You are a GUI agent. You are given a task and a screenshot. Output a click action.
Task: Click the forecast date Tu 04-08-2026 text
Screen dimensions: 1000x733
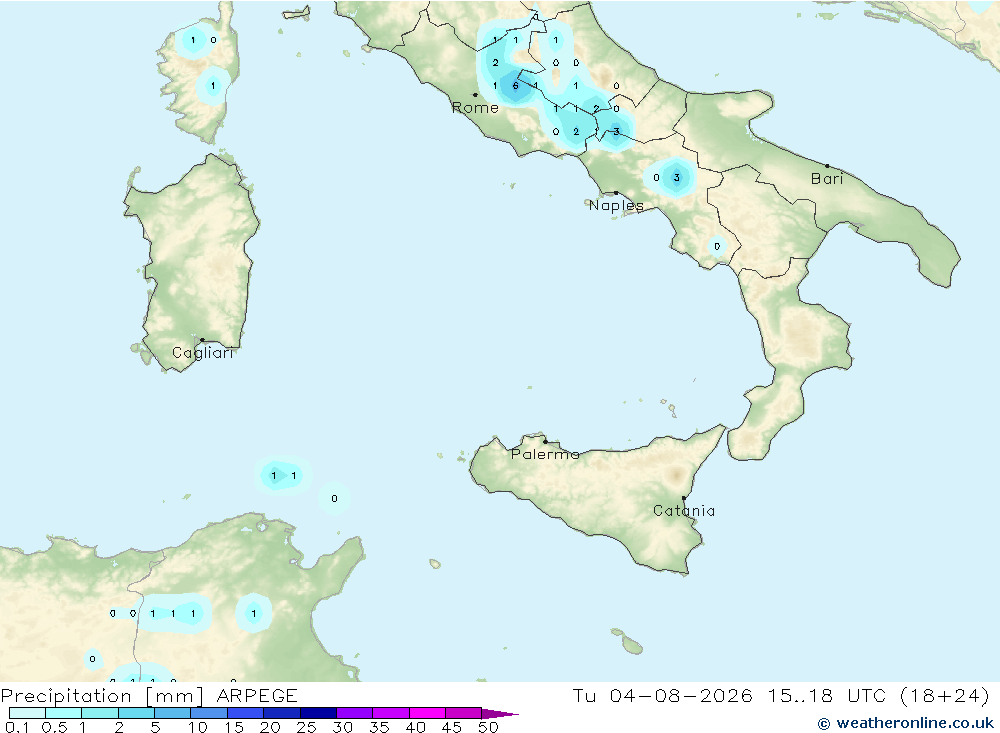click(x=662, y=696)
